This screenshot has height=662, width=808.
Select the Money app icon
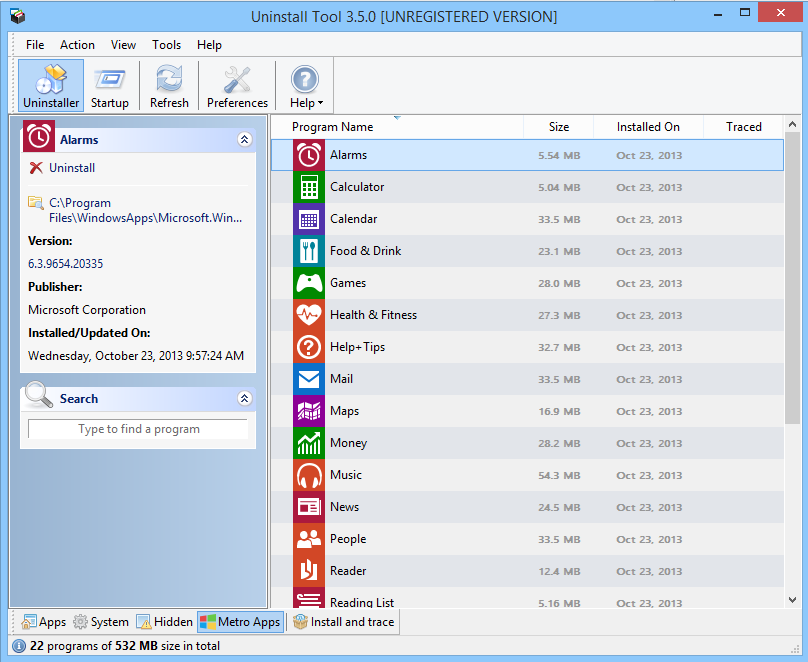[309, 443]
